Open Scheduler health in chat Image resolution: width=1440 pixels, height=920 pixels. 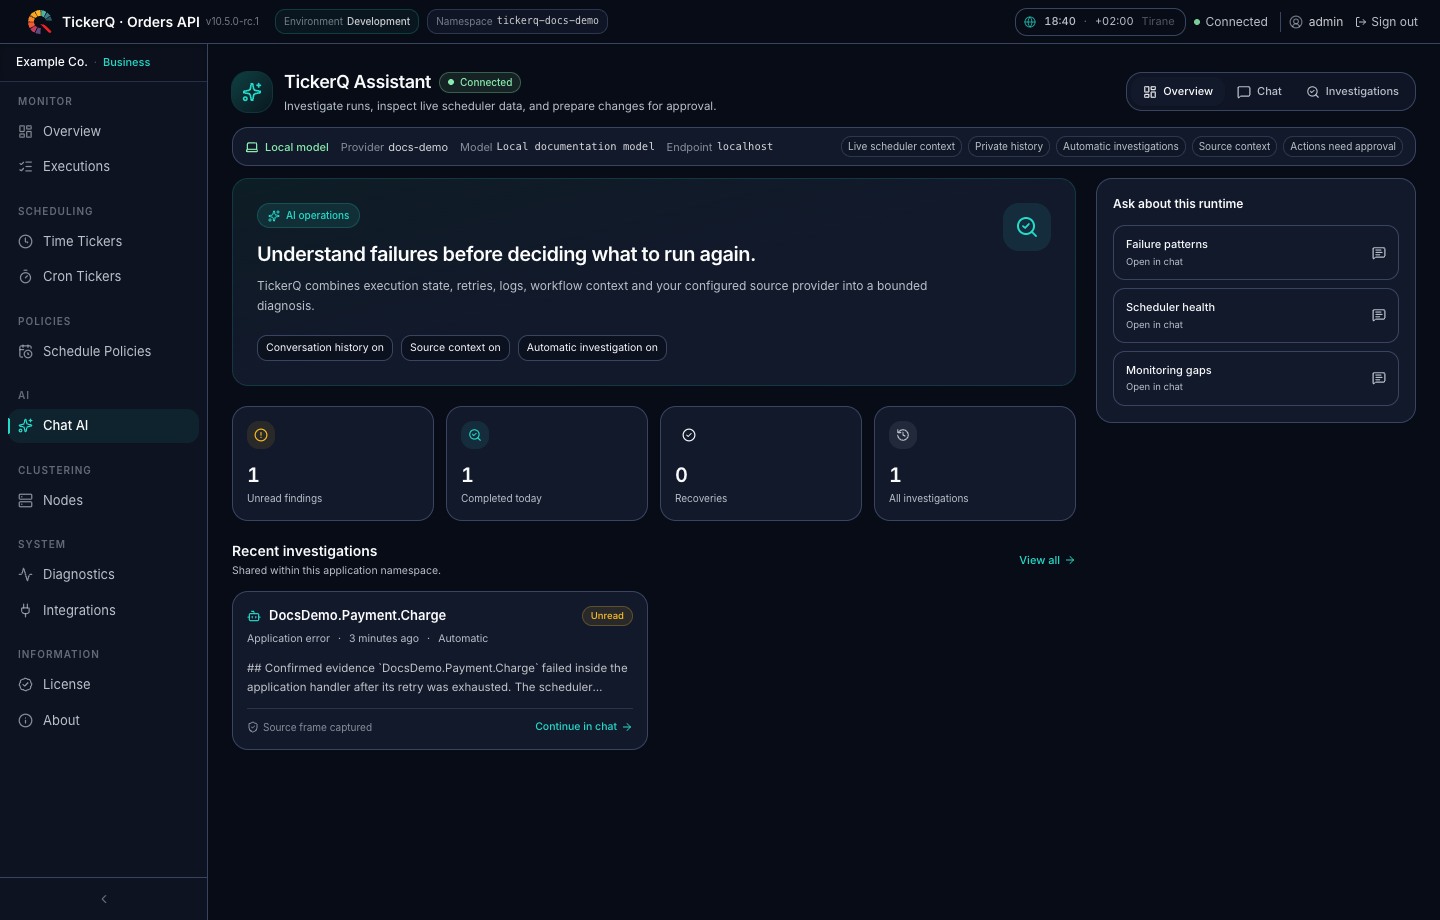pos(1255,315)
